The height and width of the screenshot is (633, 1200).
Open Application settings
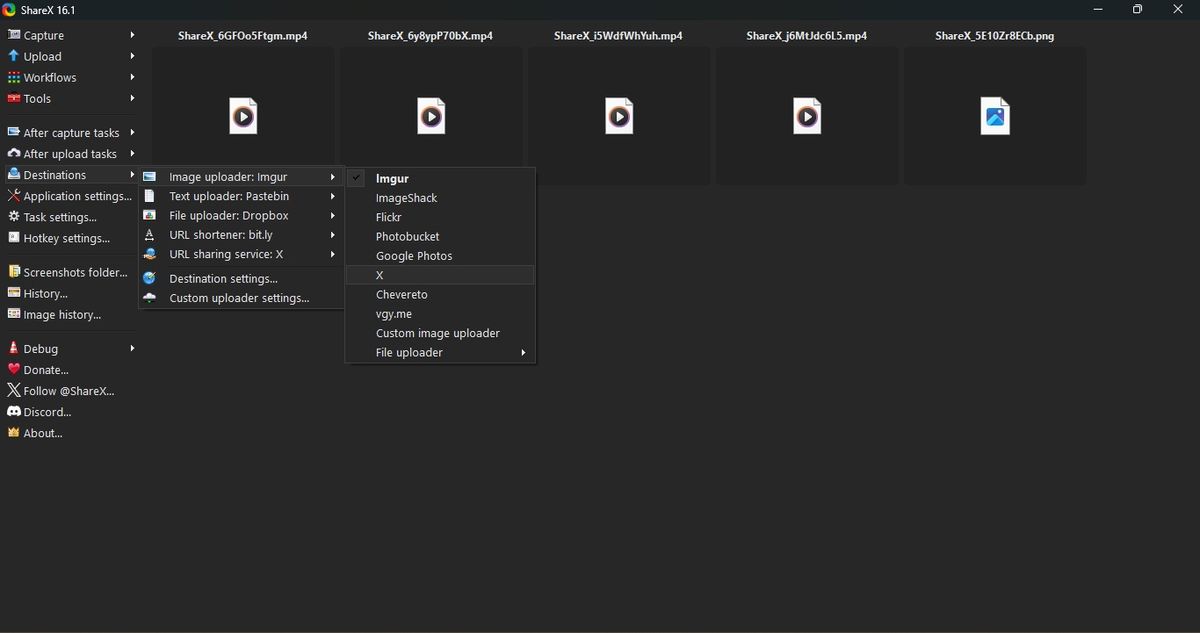point(71,196)
